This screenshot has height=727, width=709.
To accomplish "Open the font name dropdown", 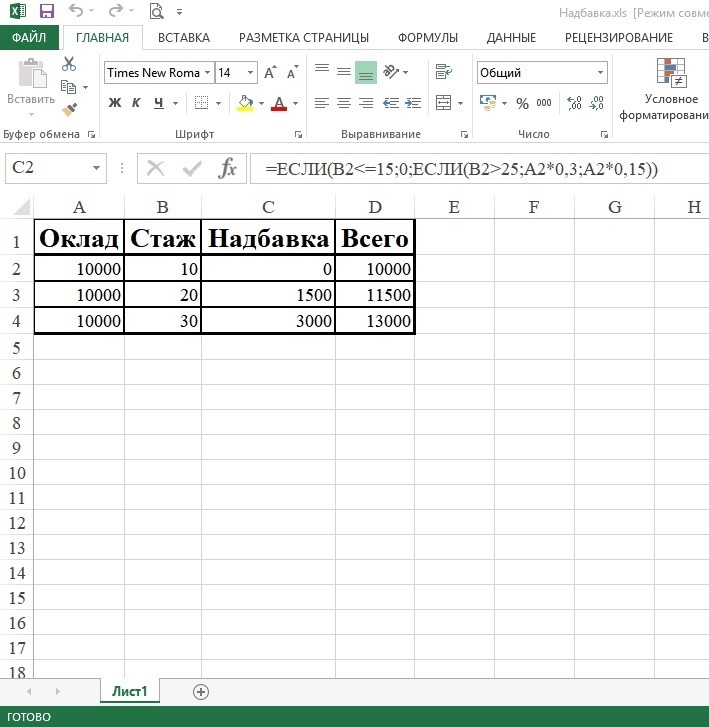I will tap(207, 73).
